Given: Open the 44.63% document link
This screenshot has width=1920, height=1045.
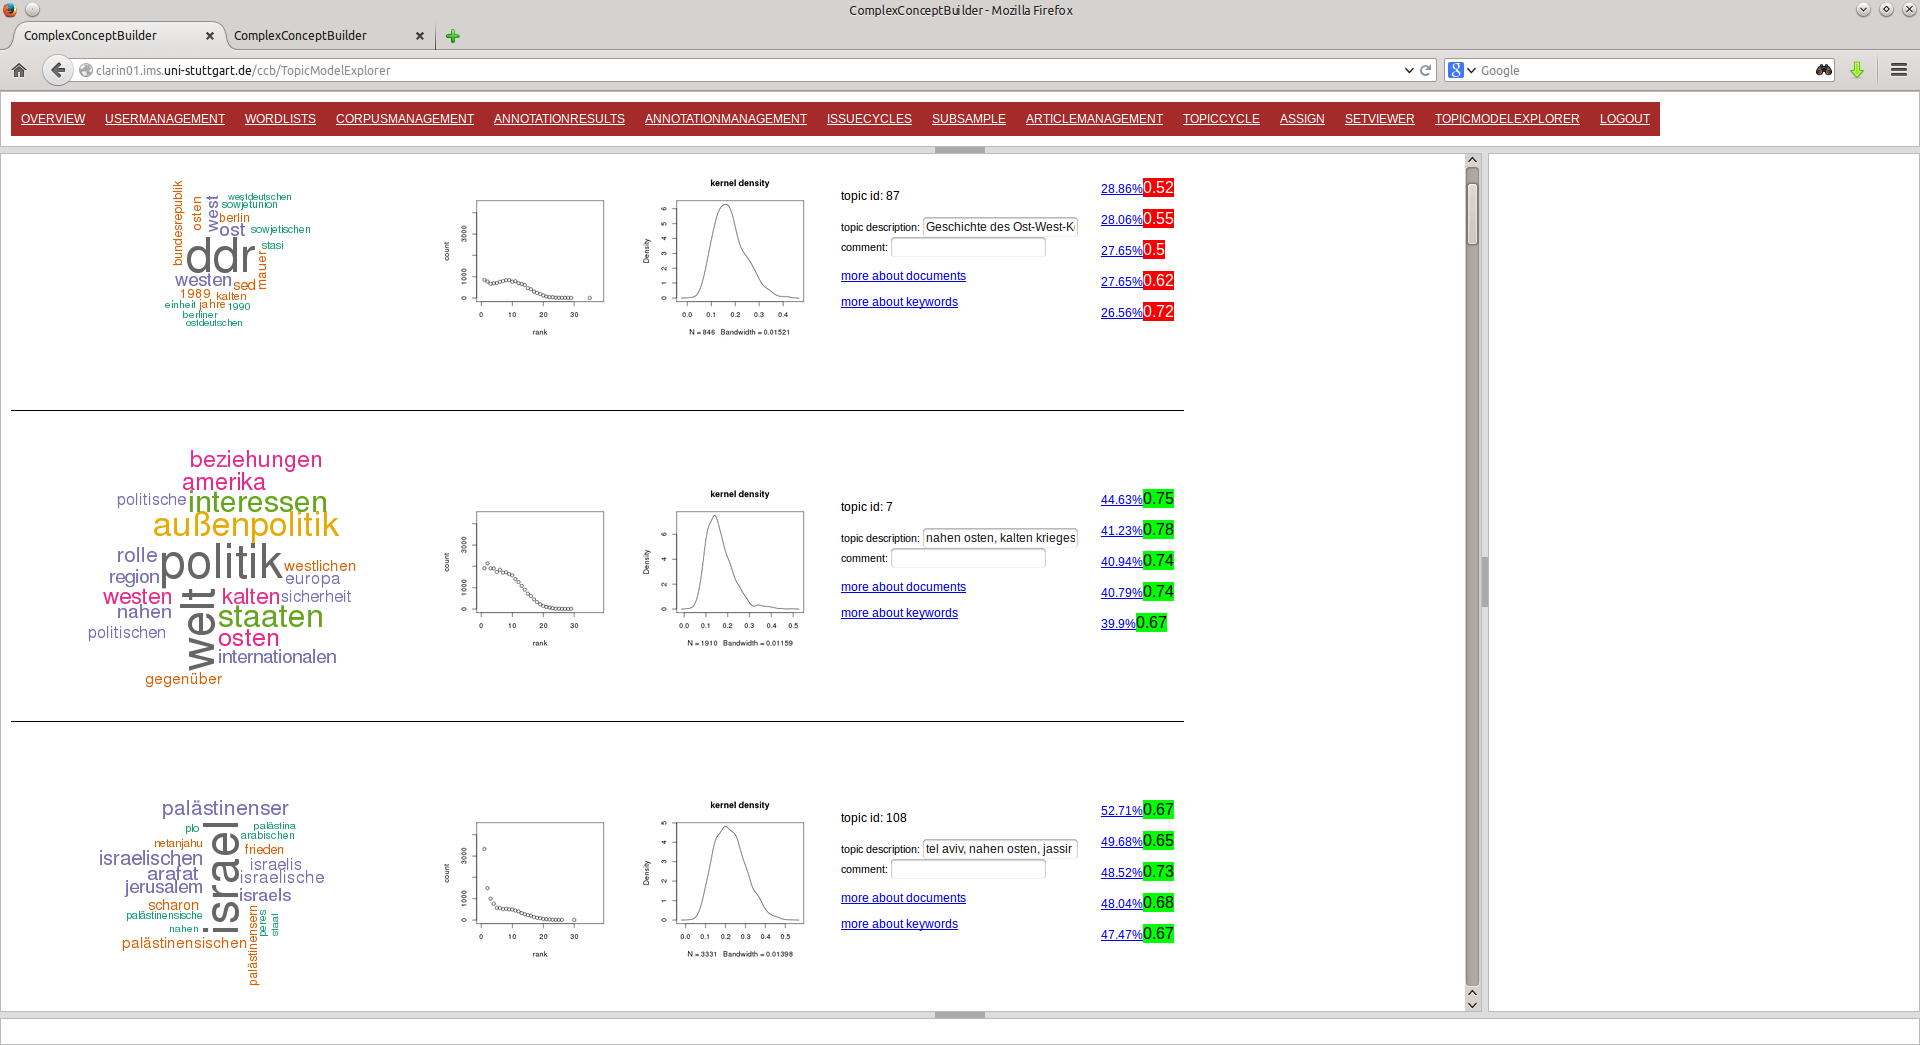Looking at the screenshot, I should pos(1121,500).
